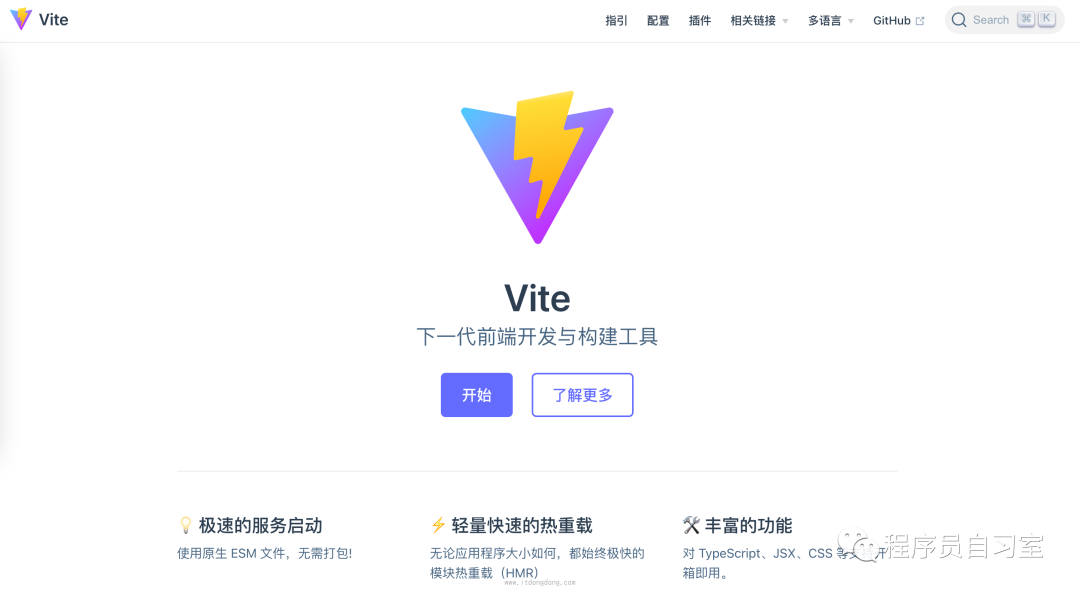
Task: Click the arrow next to 多语言
Action: [x=851, y=21]
